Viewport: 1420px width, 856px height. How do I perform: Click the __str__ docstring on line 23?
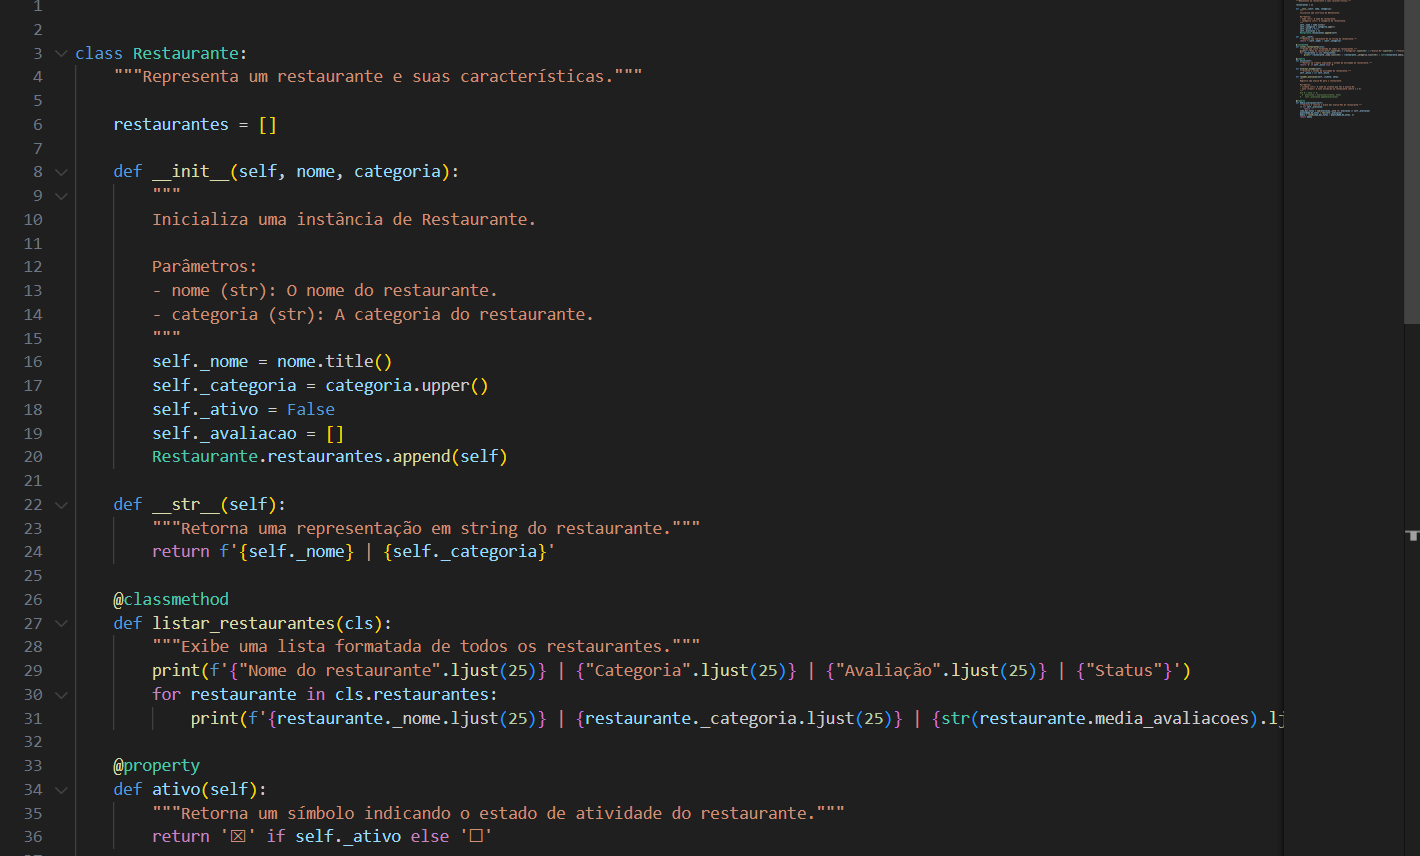pos(426,529)
